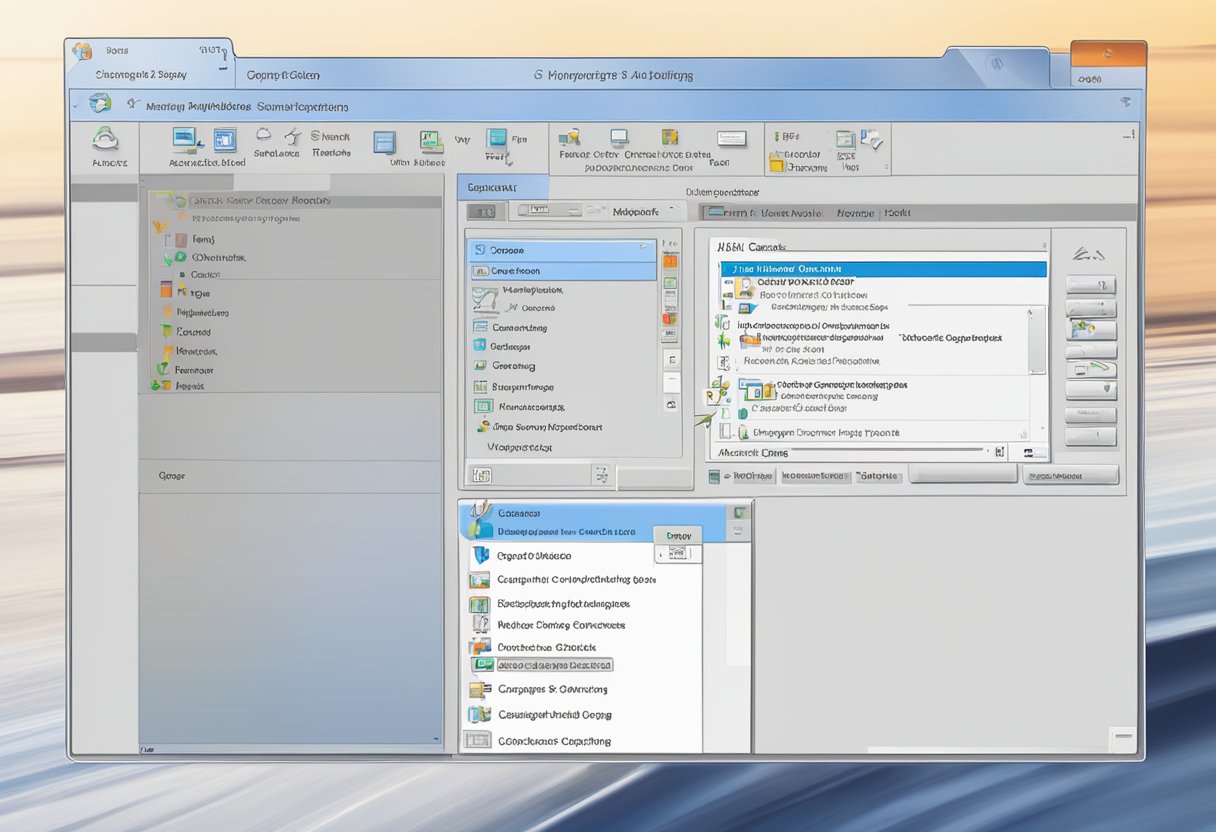
Task: Click the camera icon at the vertical strip's bottom
Action: 670,405
